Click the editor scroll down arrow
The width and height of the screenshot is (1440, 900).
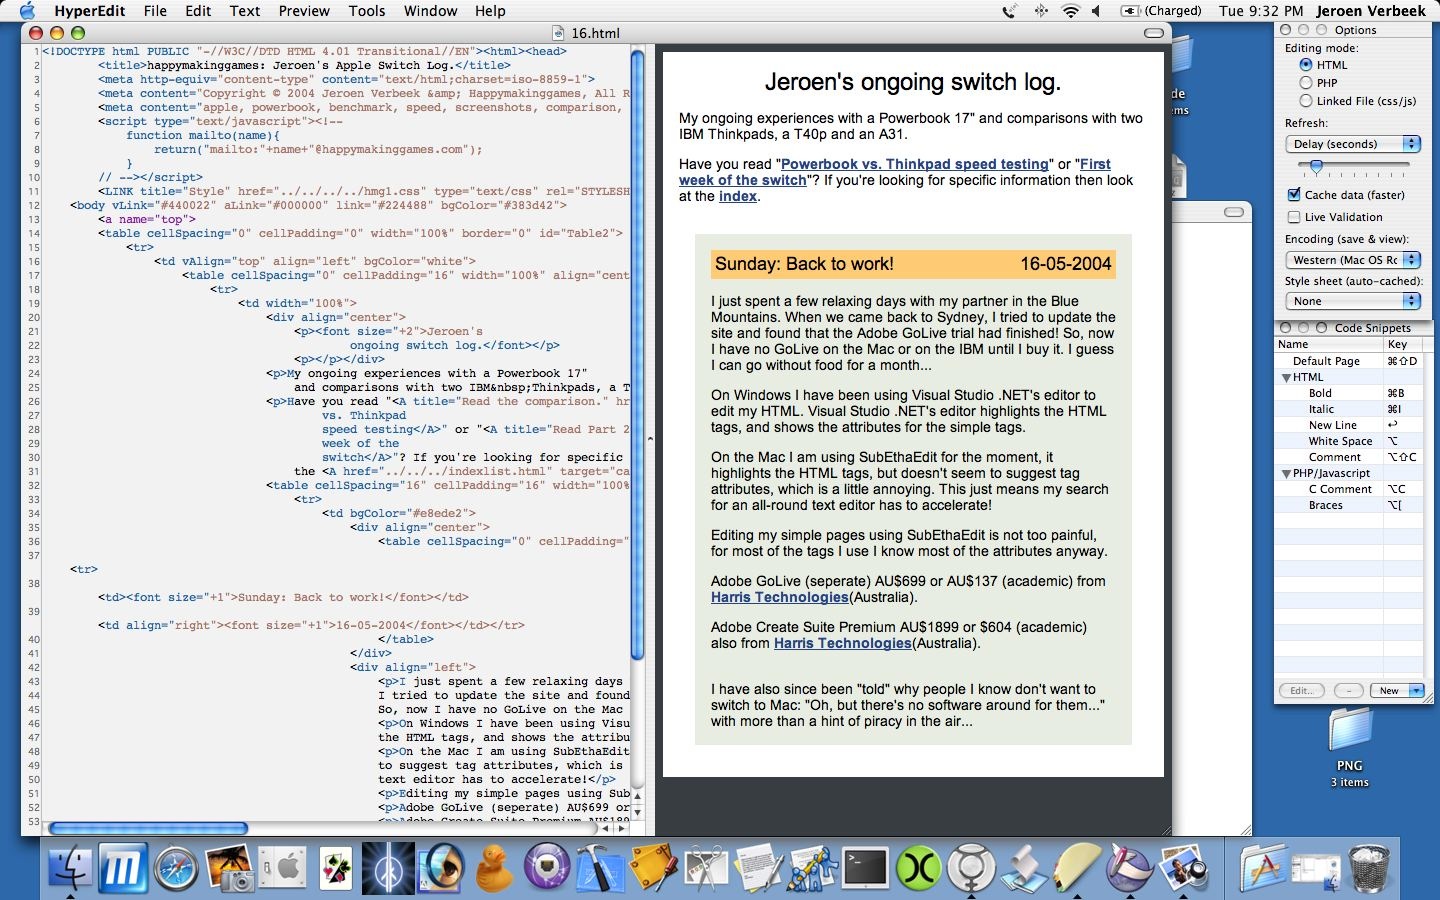coord(637,812)
